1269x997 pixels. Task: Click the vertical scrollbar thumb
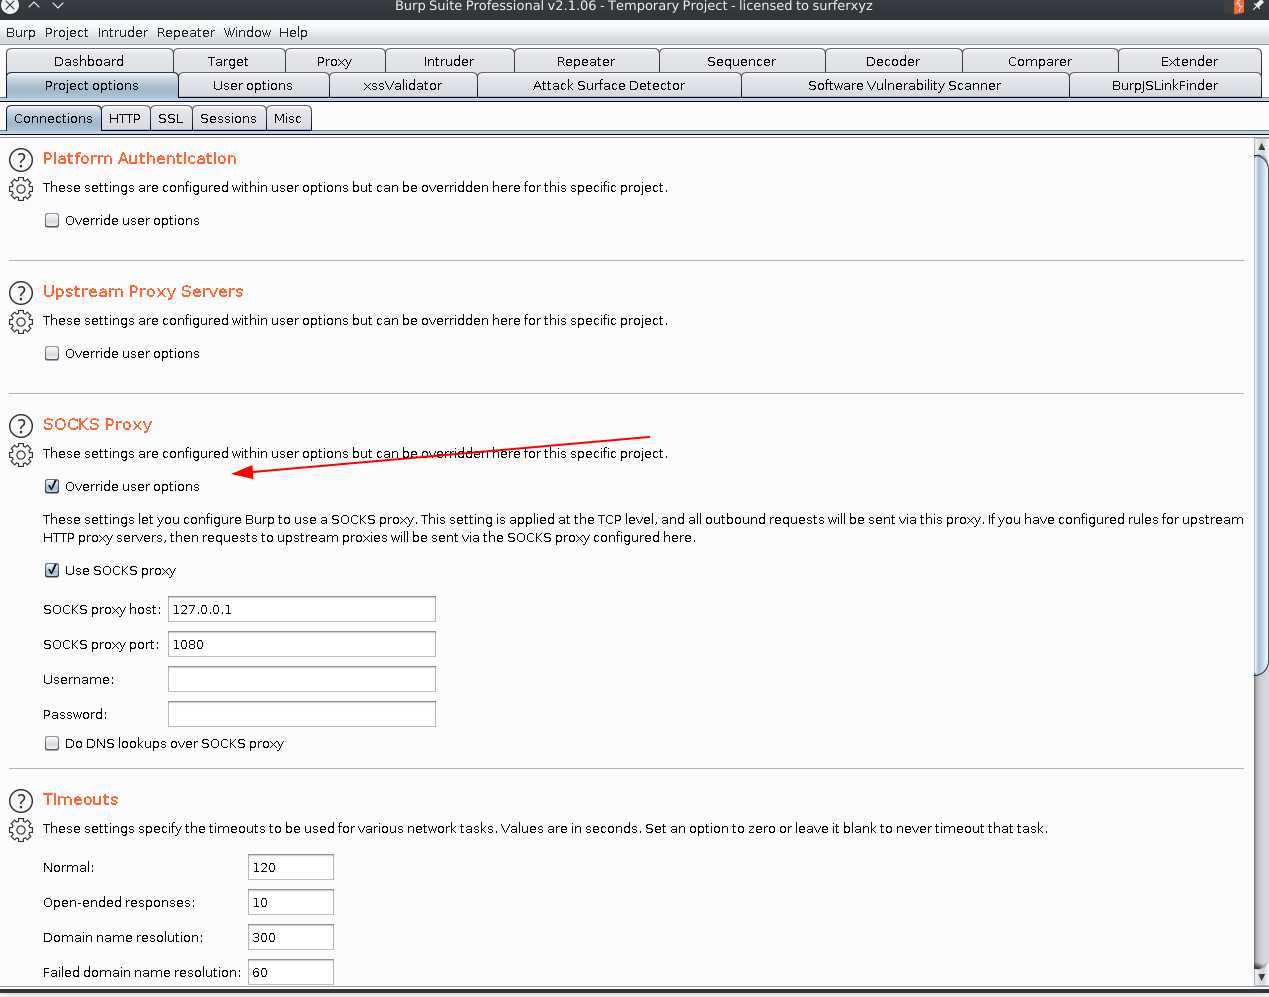pyautogui.click(x=1261, y=416)
